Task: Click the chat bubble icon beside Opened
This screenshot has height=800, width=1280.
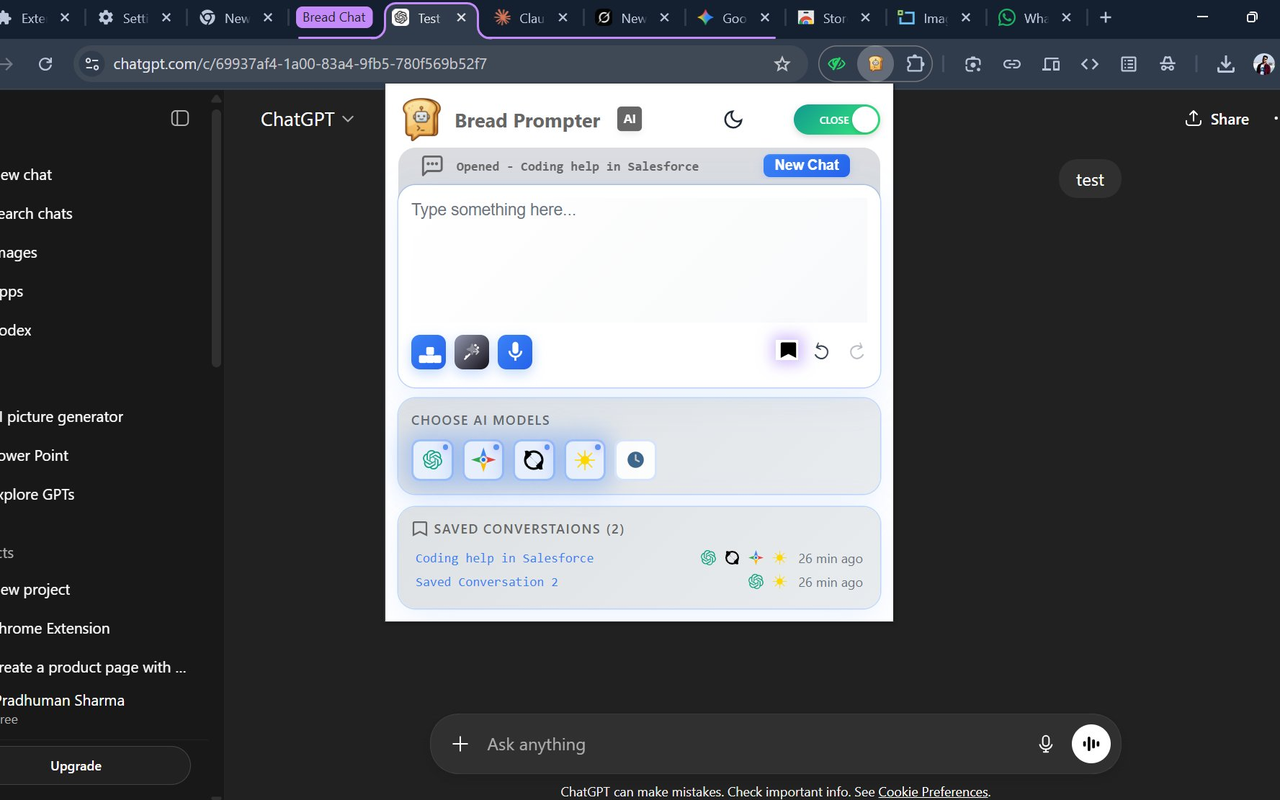Action: pos(432,166)
